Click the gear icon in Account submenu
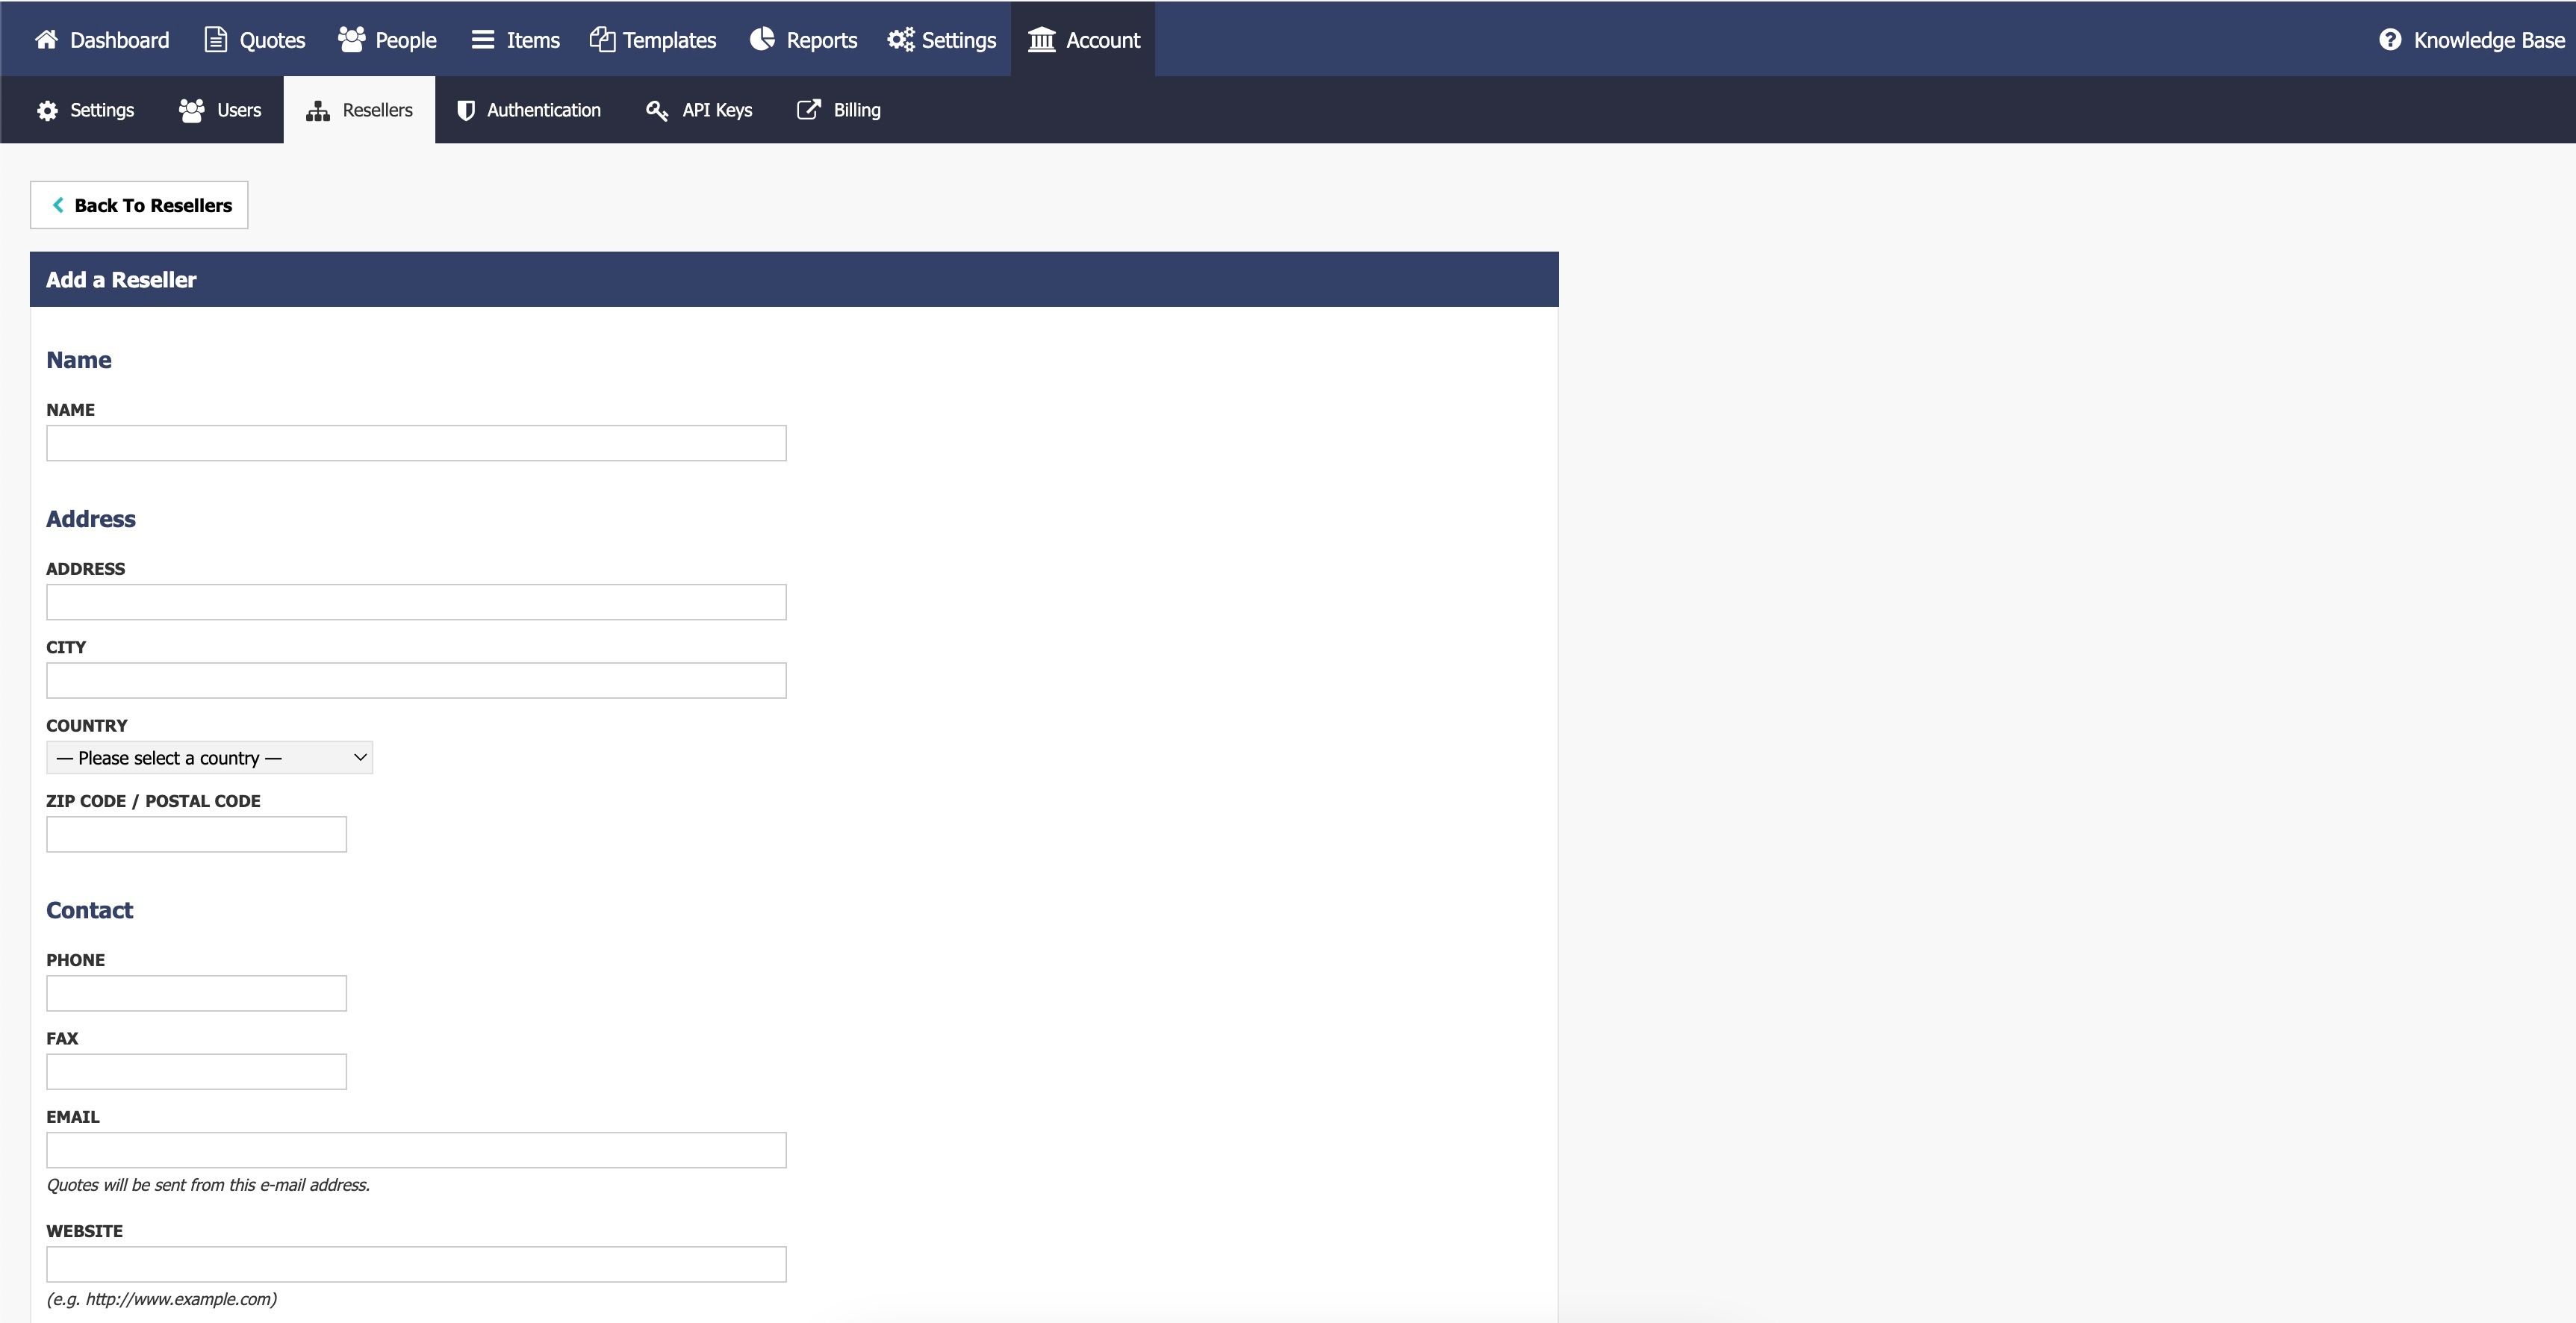Screen dimensions: 2576x1323 pos(47,110)
